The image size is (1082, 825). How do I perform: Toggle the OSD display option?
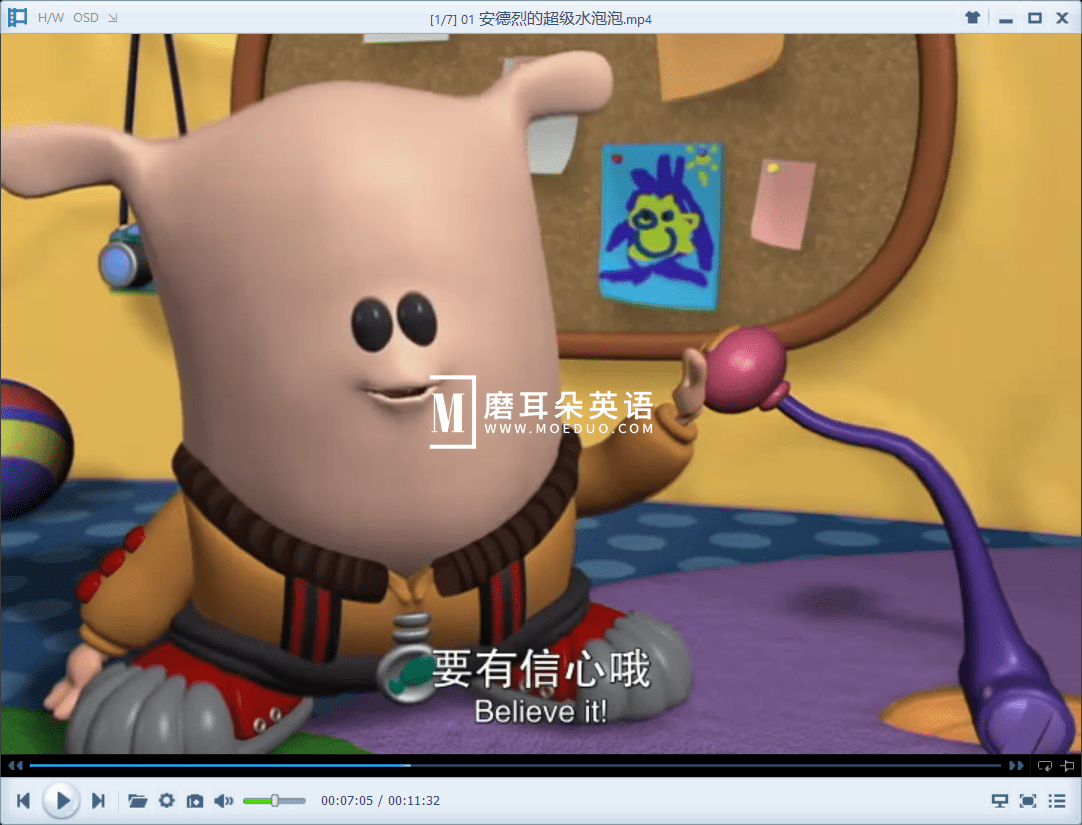tap(86, 18)
